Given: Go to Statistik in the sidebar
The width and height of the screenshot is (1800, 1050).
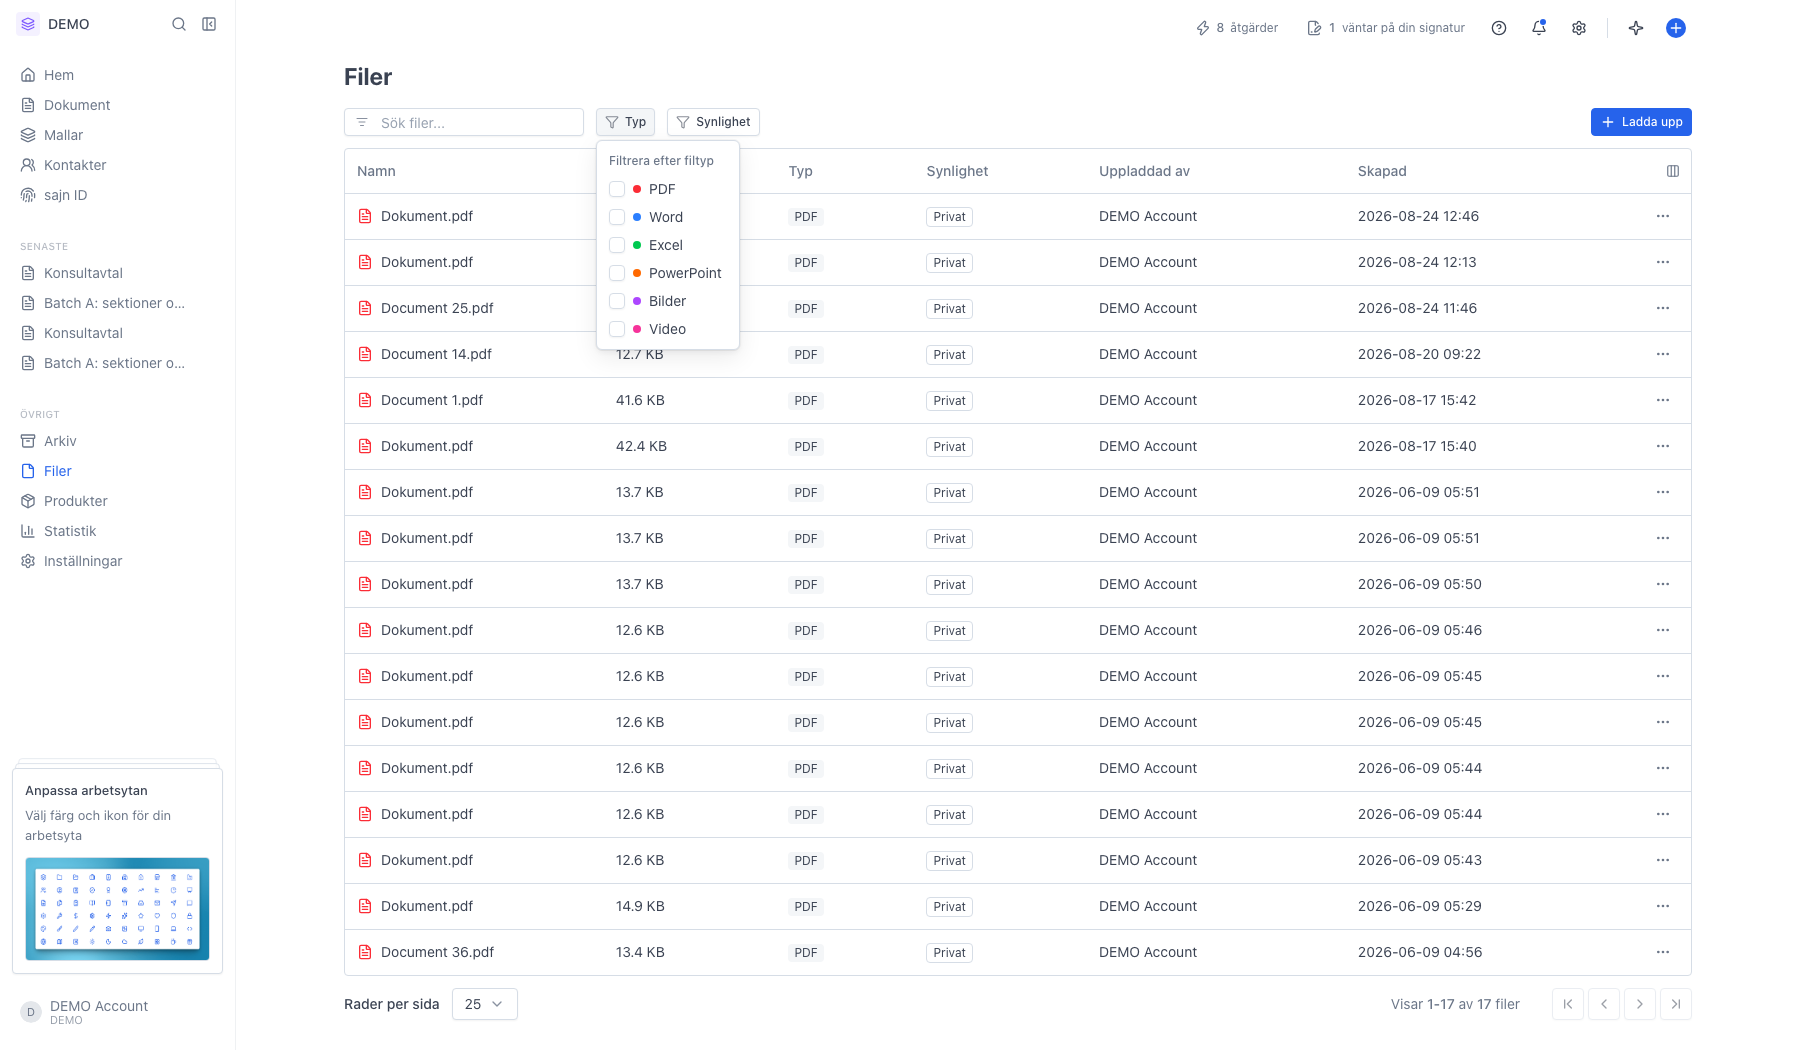Looking at the screenshot, I should [70, 531].
